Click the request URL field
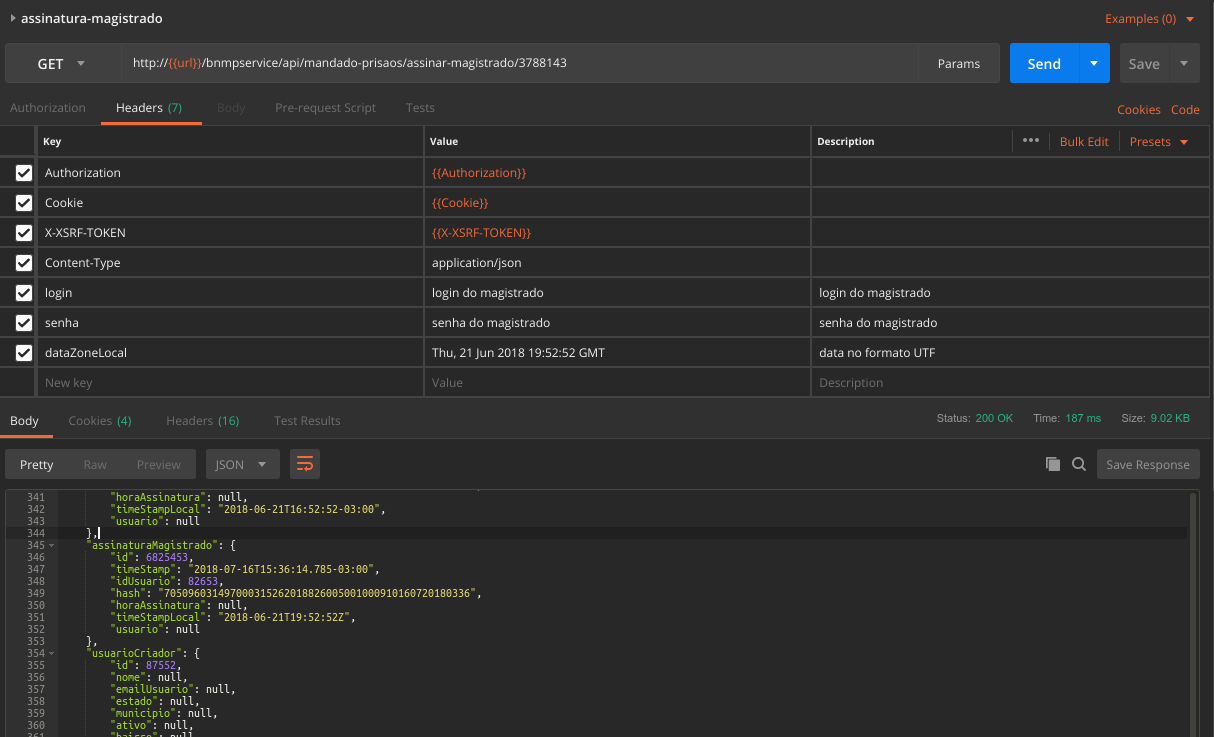Screen dimensions: 1214x737 point(520,63)
